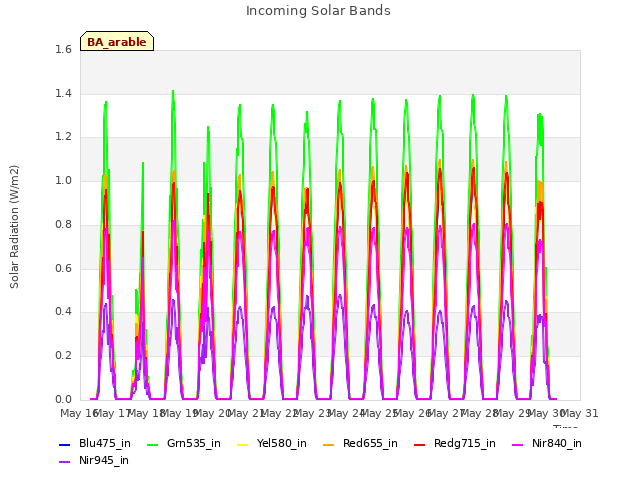Click the Yel580_in legend label
Viewport: 640px width, 480px height.
pos(281,443)
